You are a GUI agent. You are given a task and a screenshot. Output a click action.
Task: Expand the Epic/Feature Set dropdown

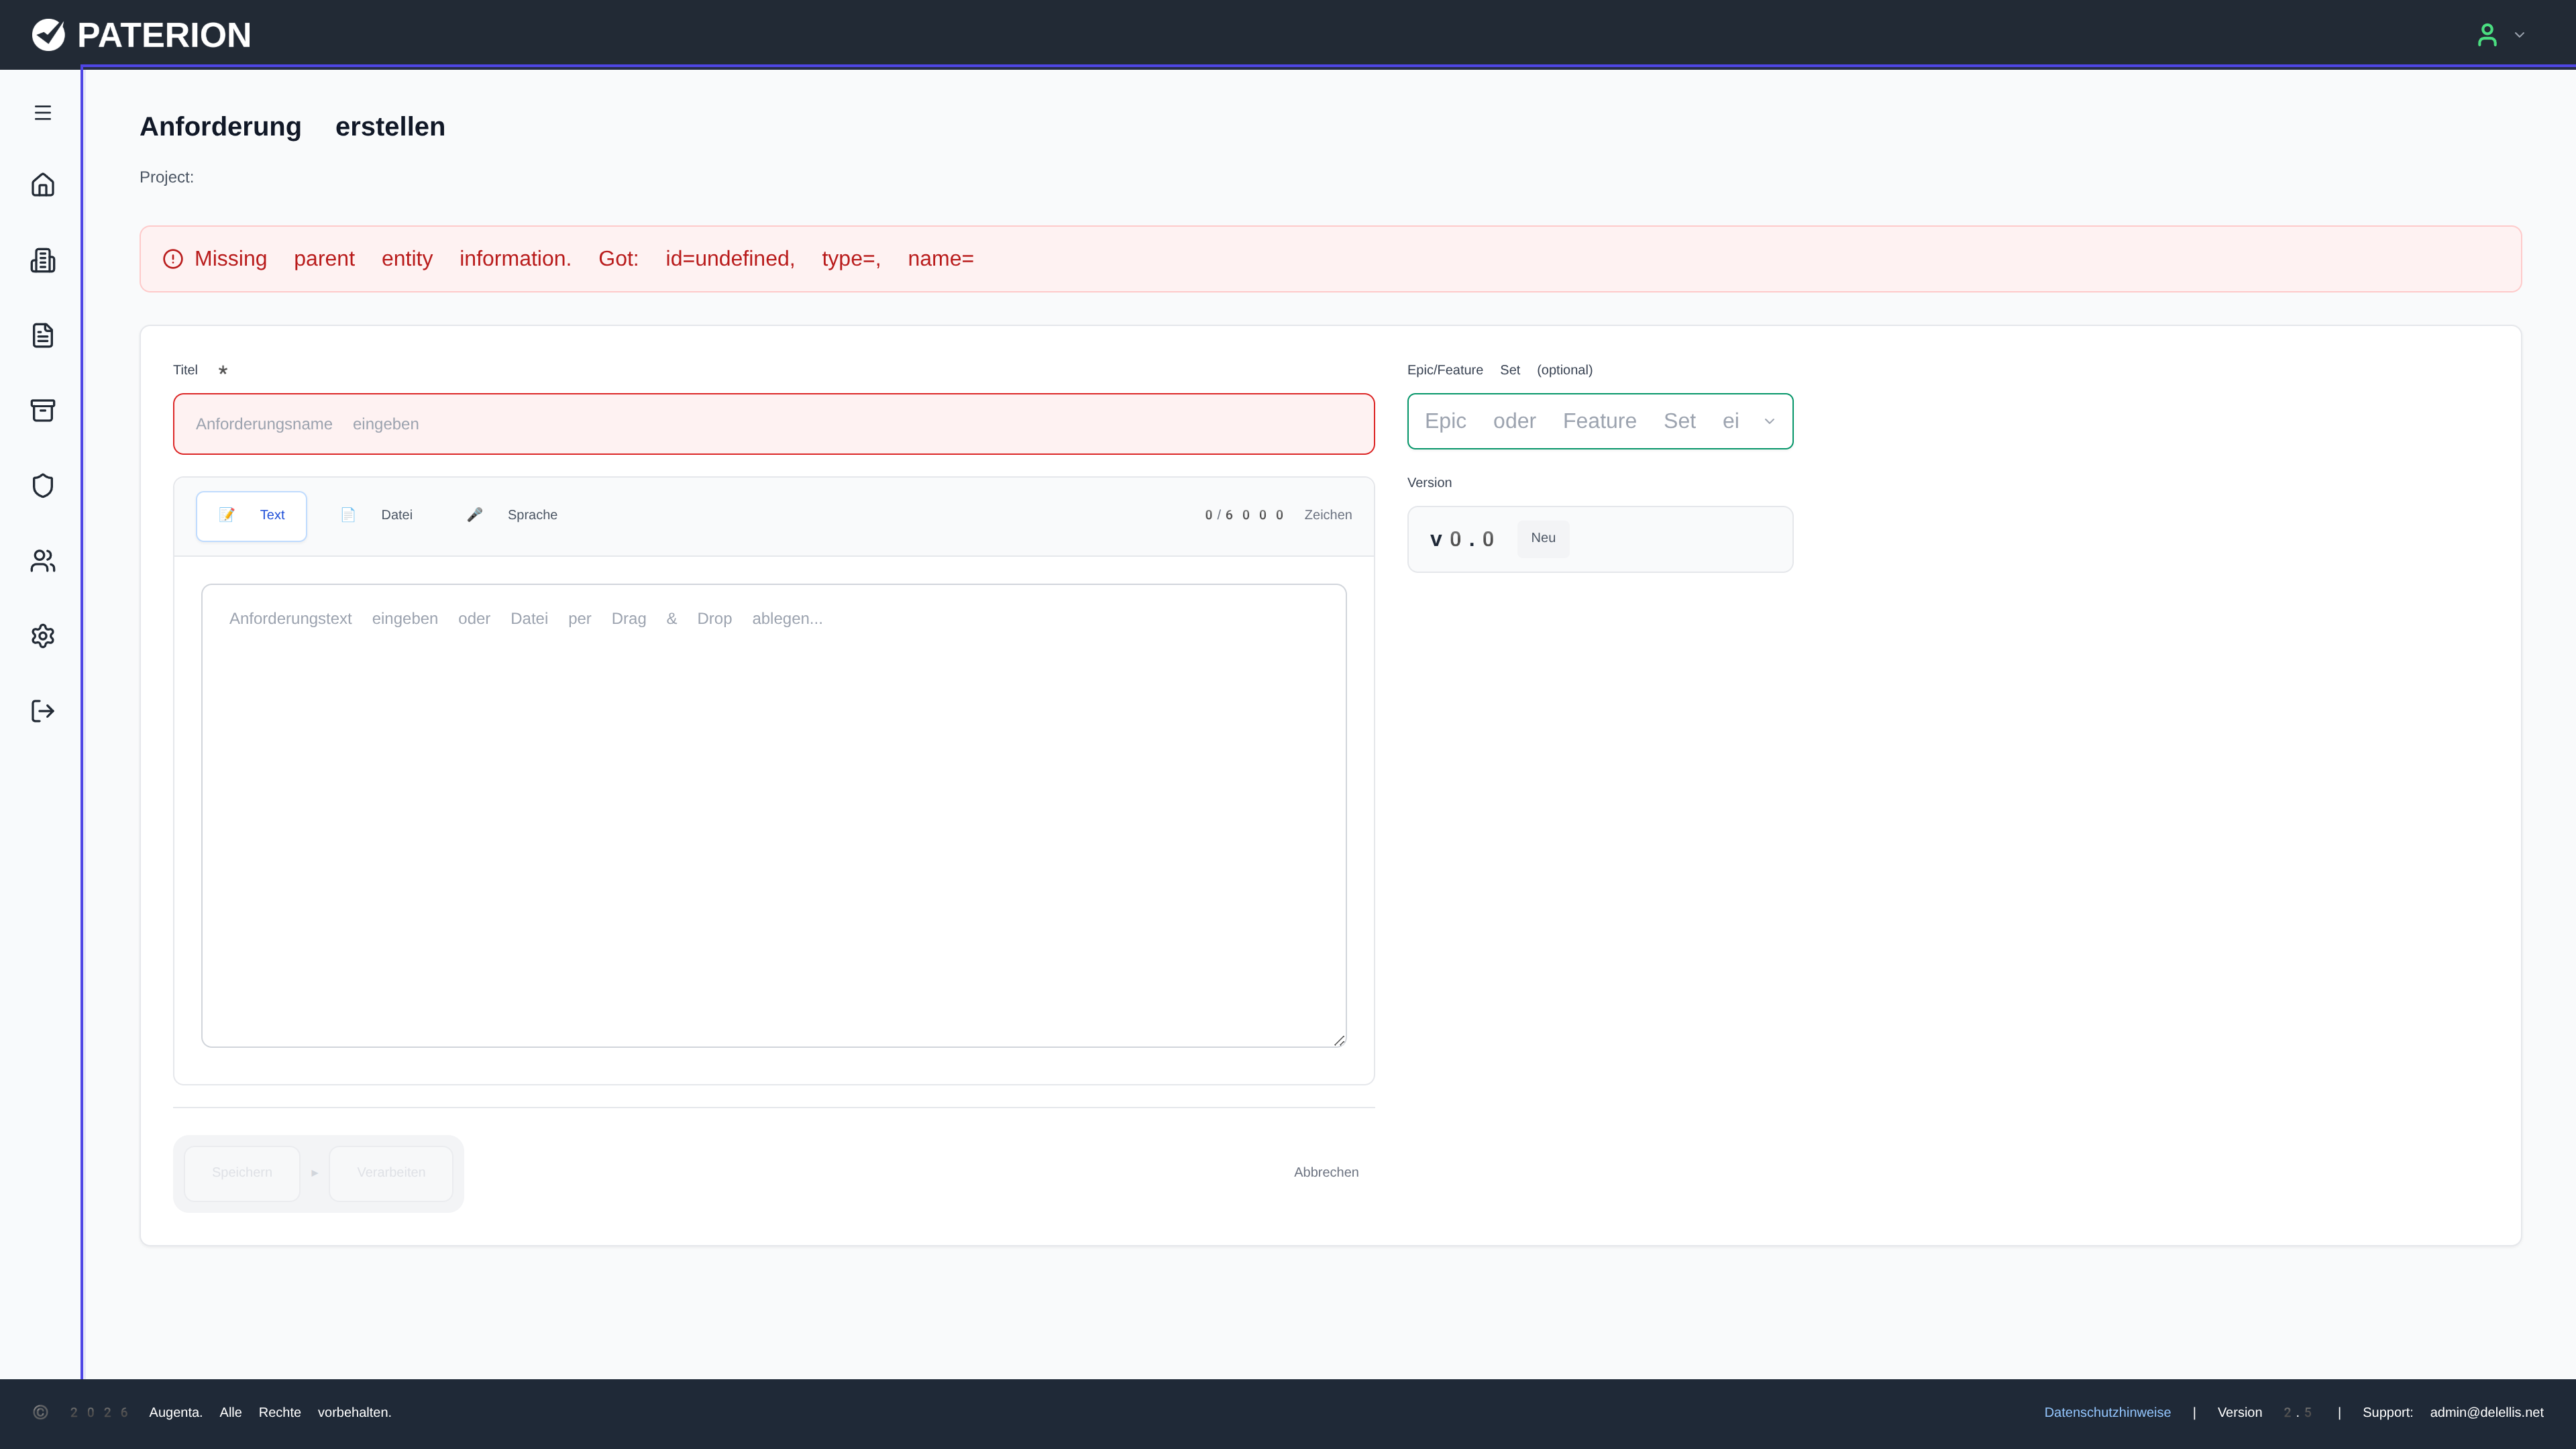click(x=1599, y=421)
